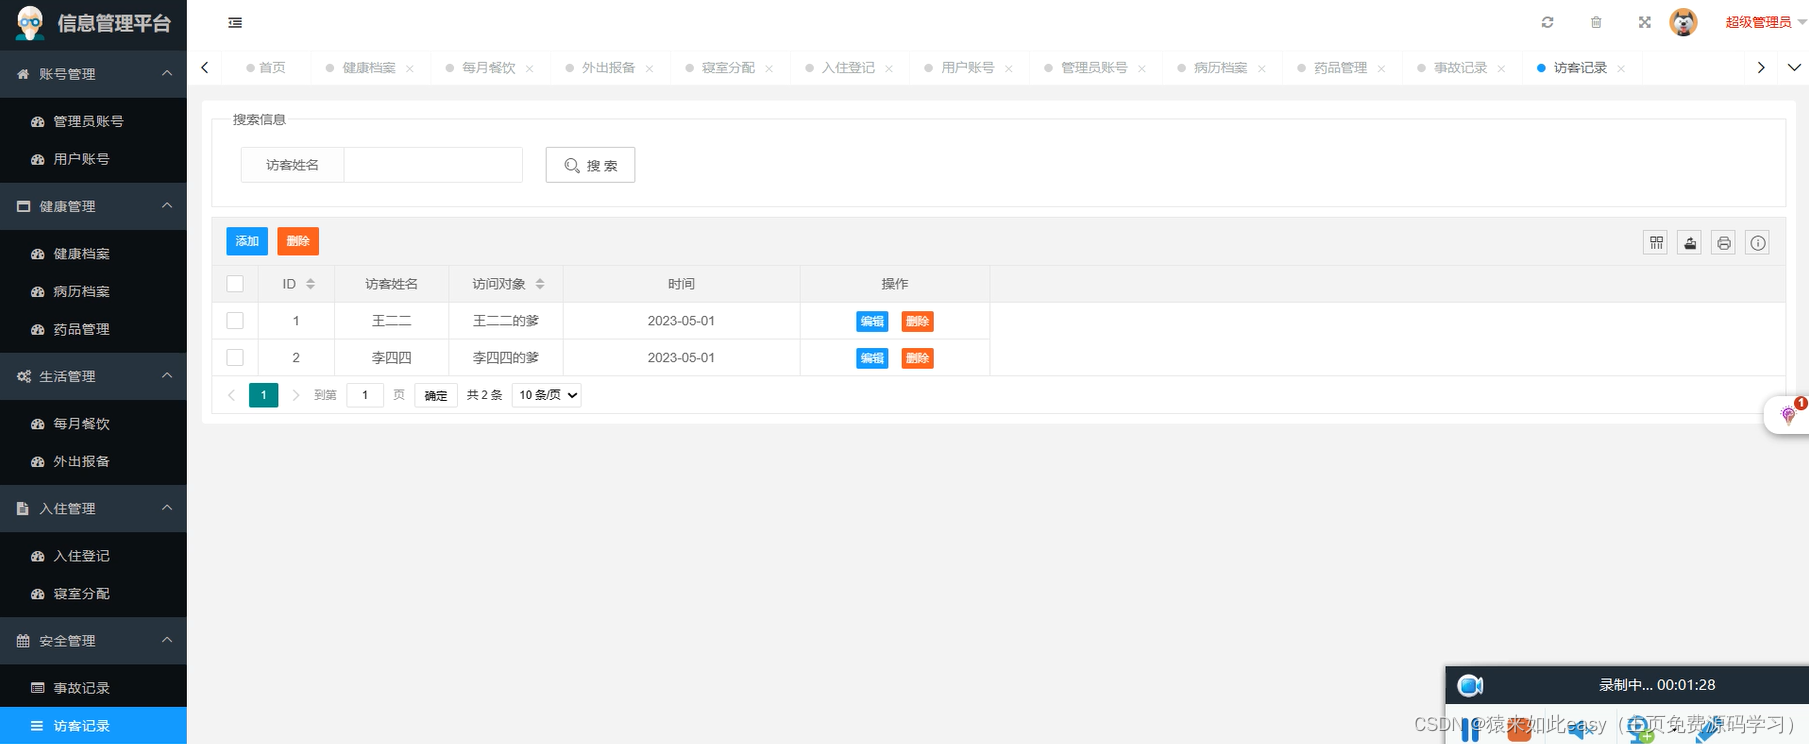Open the 10 条/页 page size dropdown
This screenshot has width=1809, height=744.
pos(546,395)
